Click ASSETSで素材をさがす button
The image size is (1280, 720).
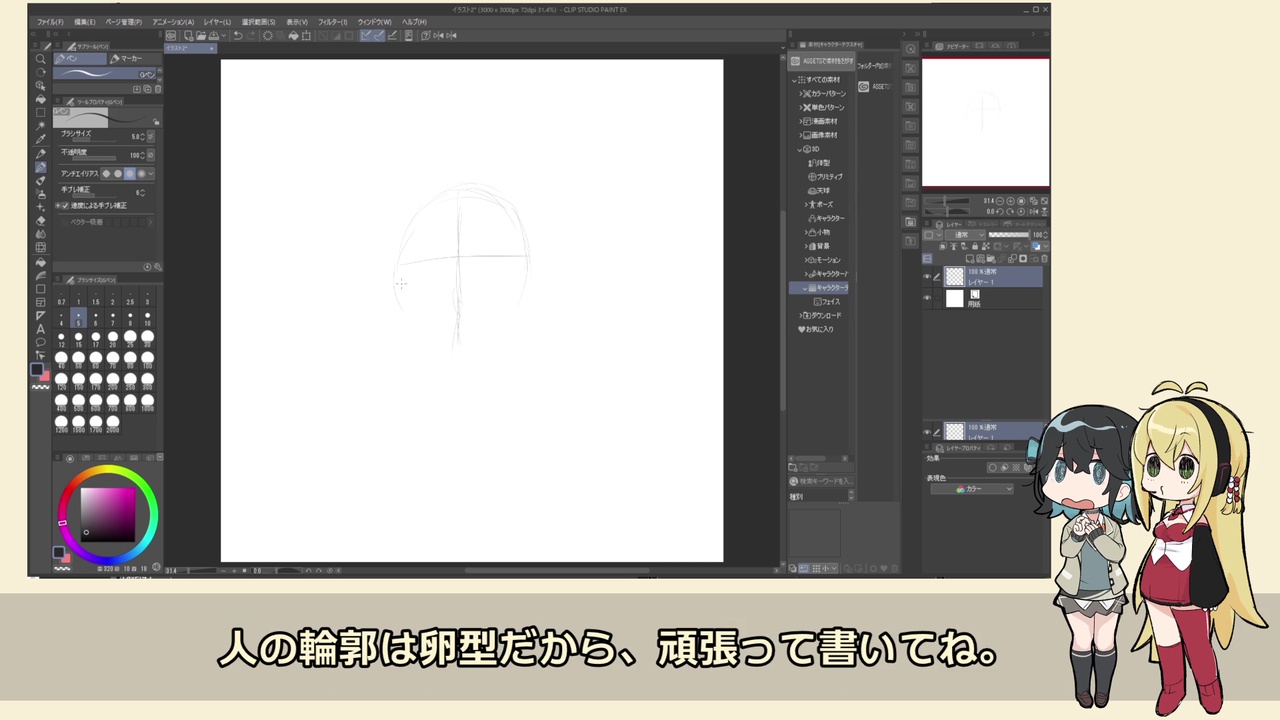tap(826, 61)
